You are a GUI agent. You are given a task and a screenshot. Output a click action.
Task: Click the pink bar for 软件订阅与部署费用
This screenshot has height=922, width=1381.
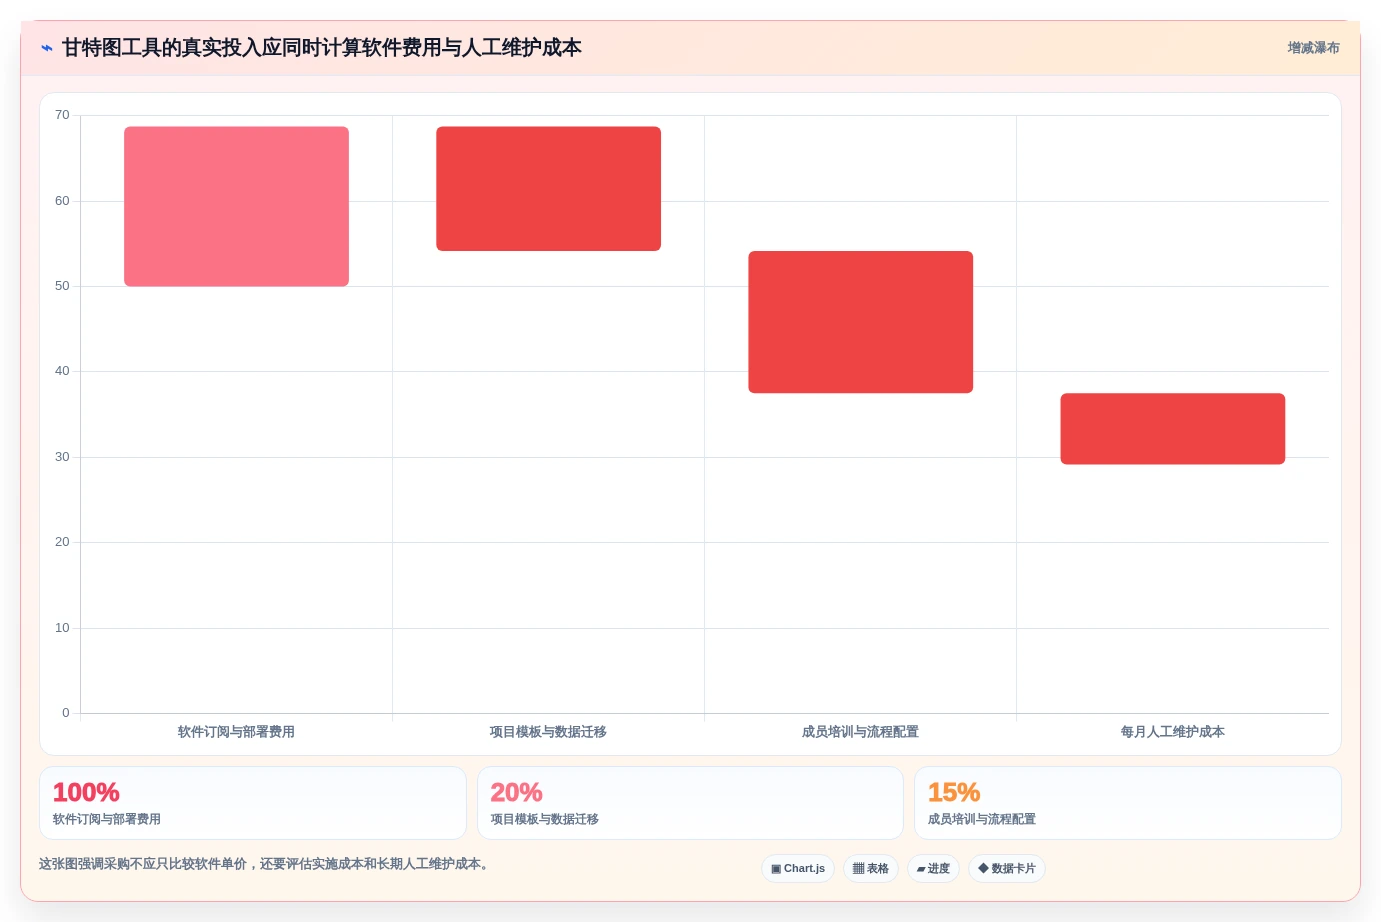tap(236, 206)
